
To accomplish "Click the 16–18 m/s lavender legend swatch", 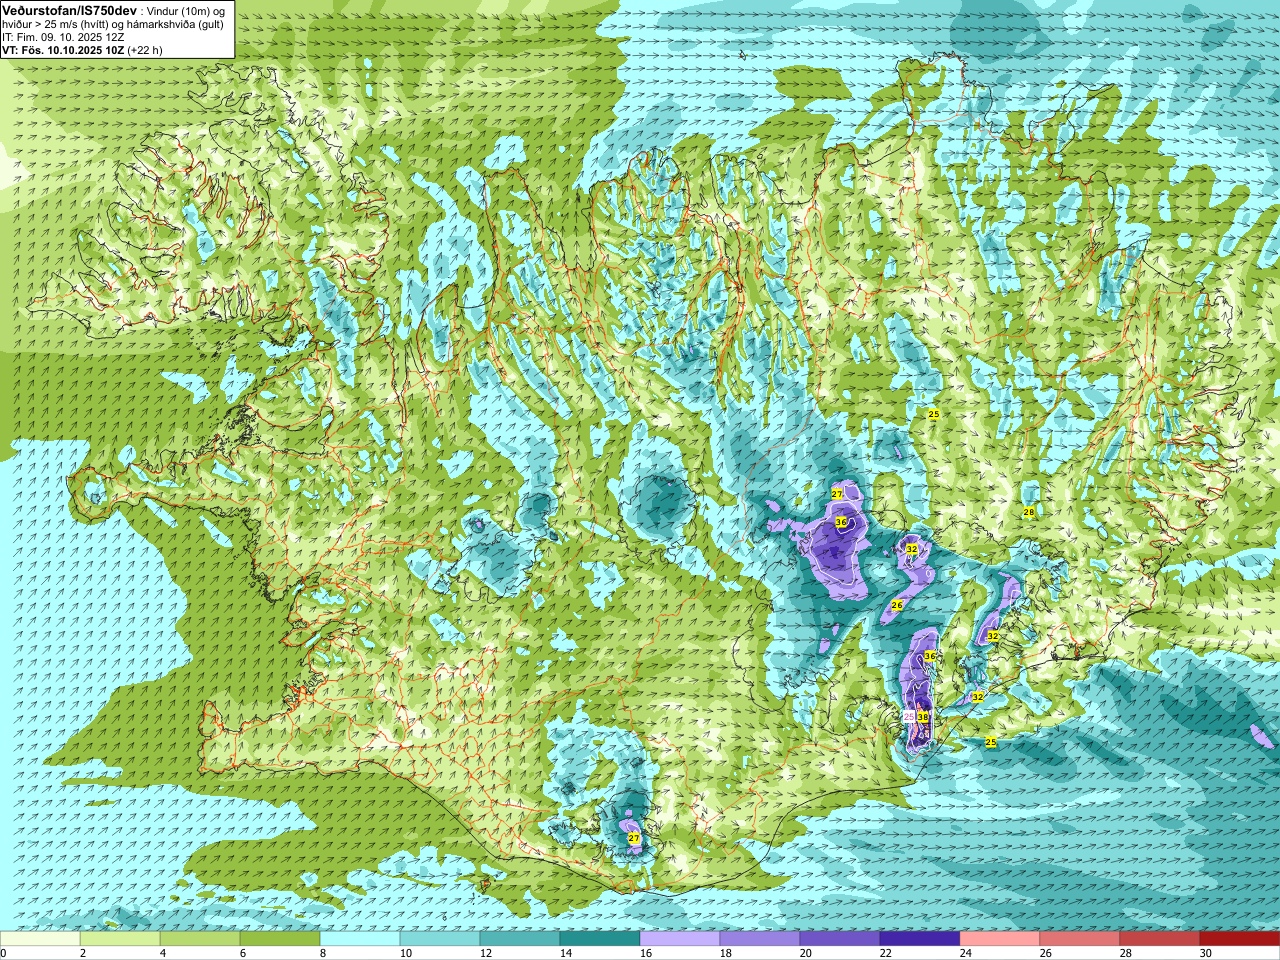I will click(680, 939).
